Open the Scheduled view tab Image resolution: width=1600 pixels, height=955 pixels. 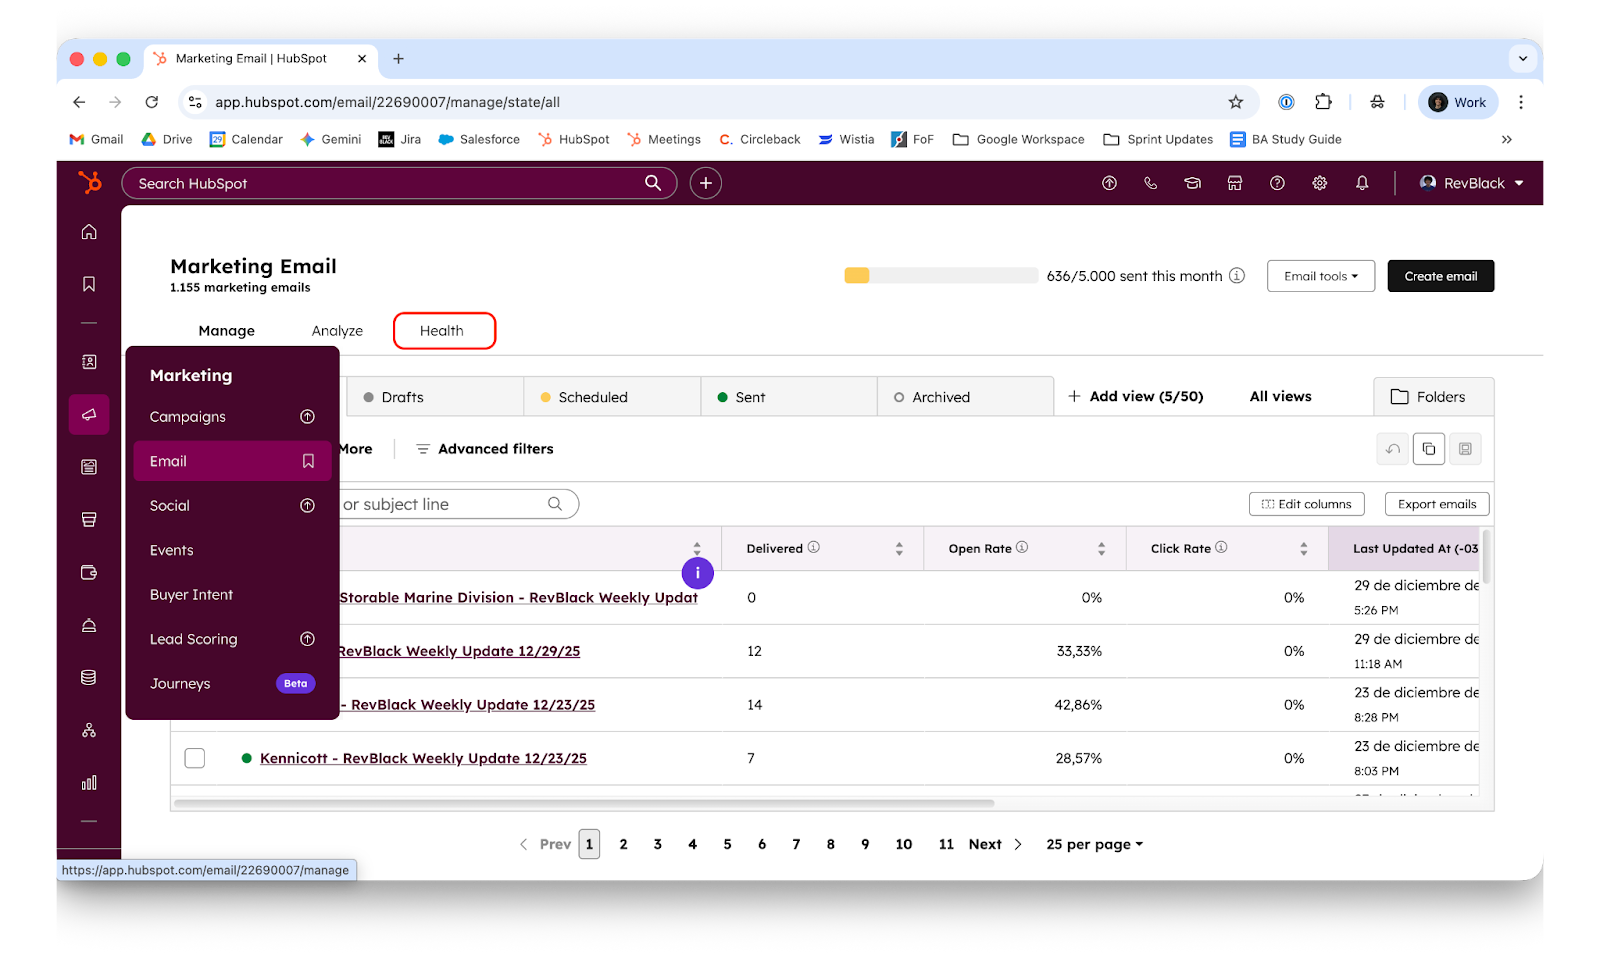[x=612, y=397]
